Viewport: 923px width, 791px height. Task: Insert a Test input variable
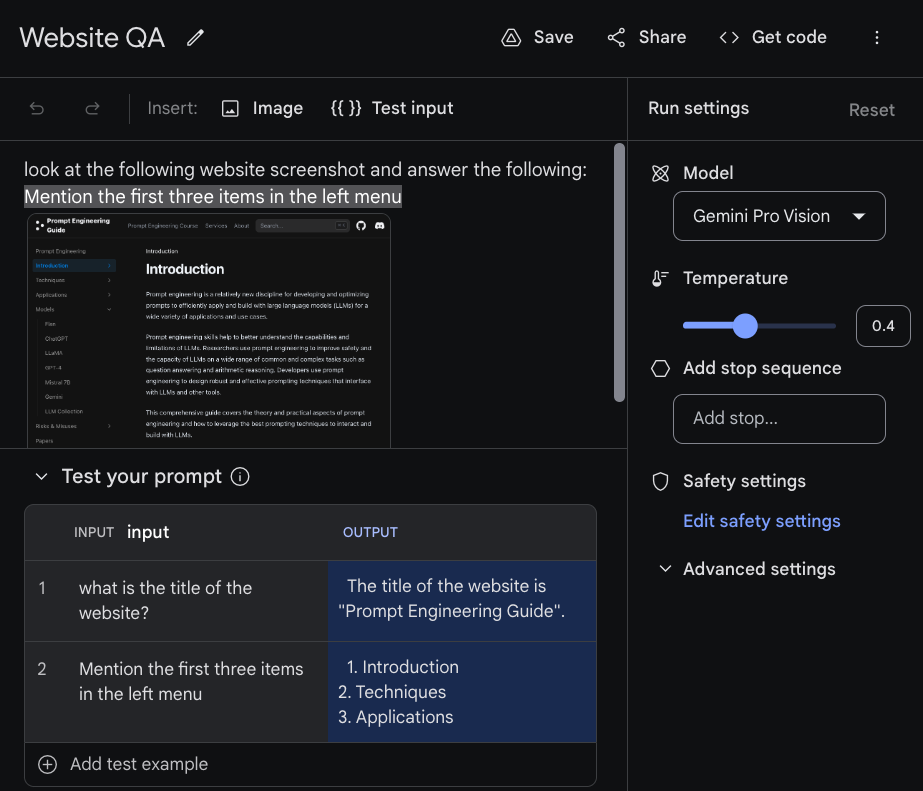click(x=392, y=108)
